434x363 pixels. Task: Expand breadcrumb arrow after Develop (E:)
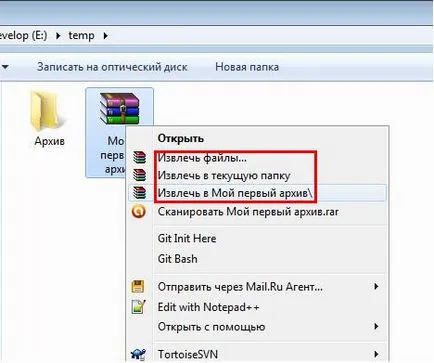coord(58,35)
